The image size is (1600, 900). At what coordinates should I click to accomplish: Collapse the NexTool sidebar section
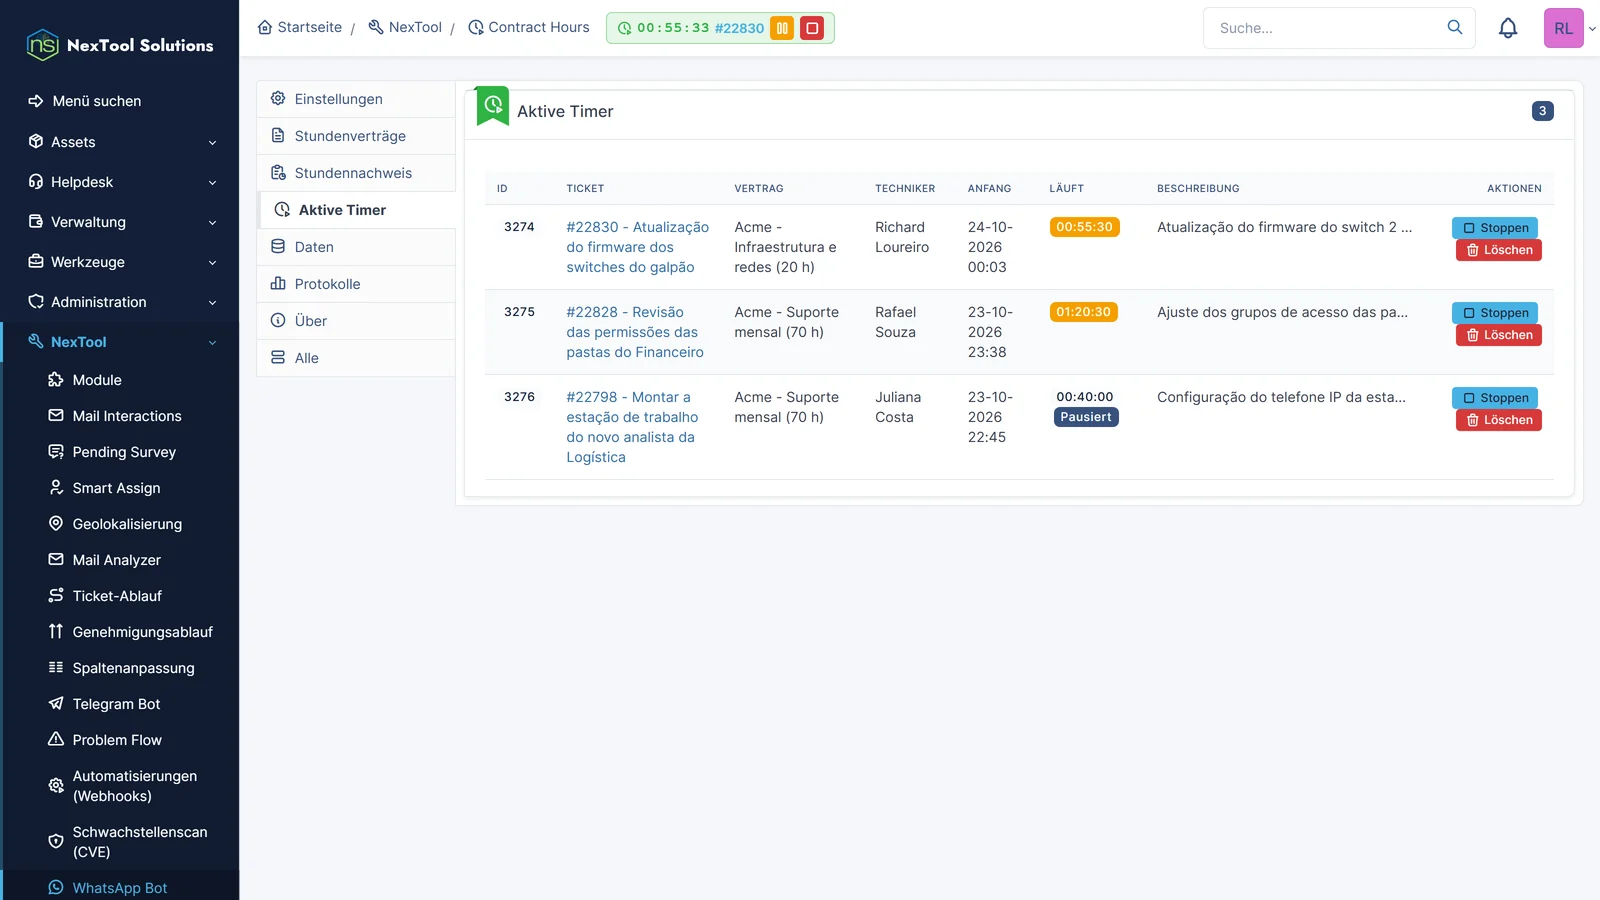(x=120, y=342)
